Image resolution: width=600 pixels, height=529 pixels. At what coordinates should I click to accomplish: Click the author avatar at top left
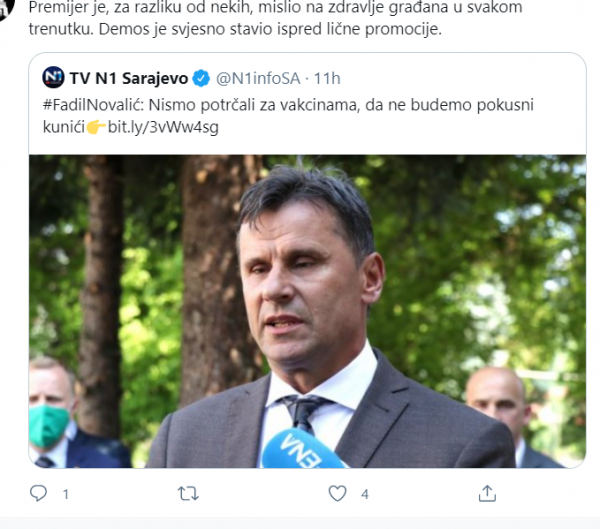[x=7, y=10]
